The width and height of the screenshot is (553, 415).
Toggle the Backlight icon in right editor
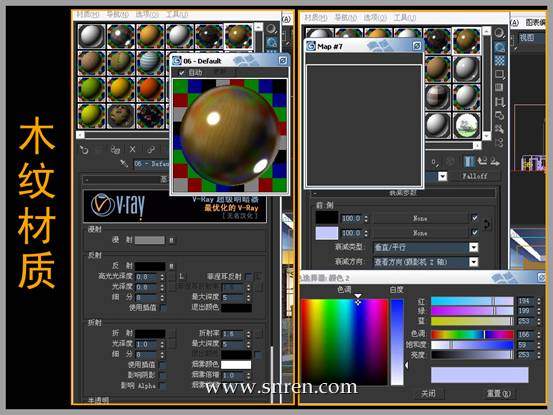point(499,47)
